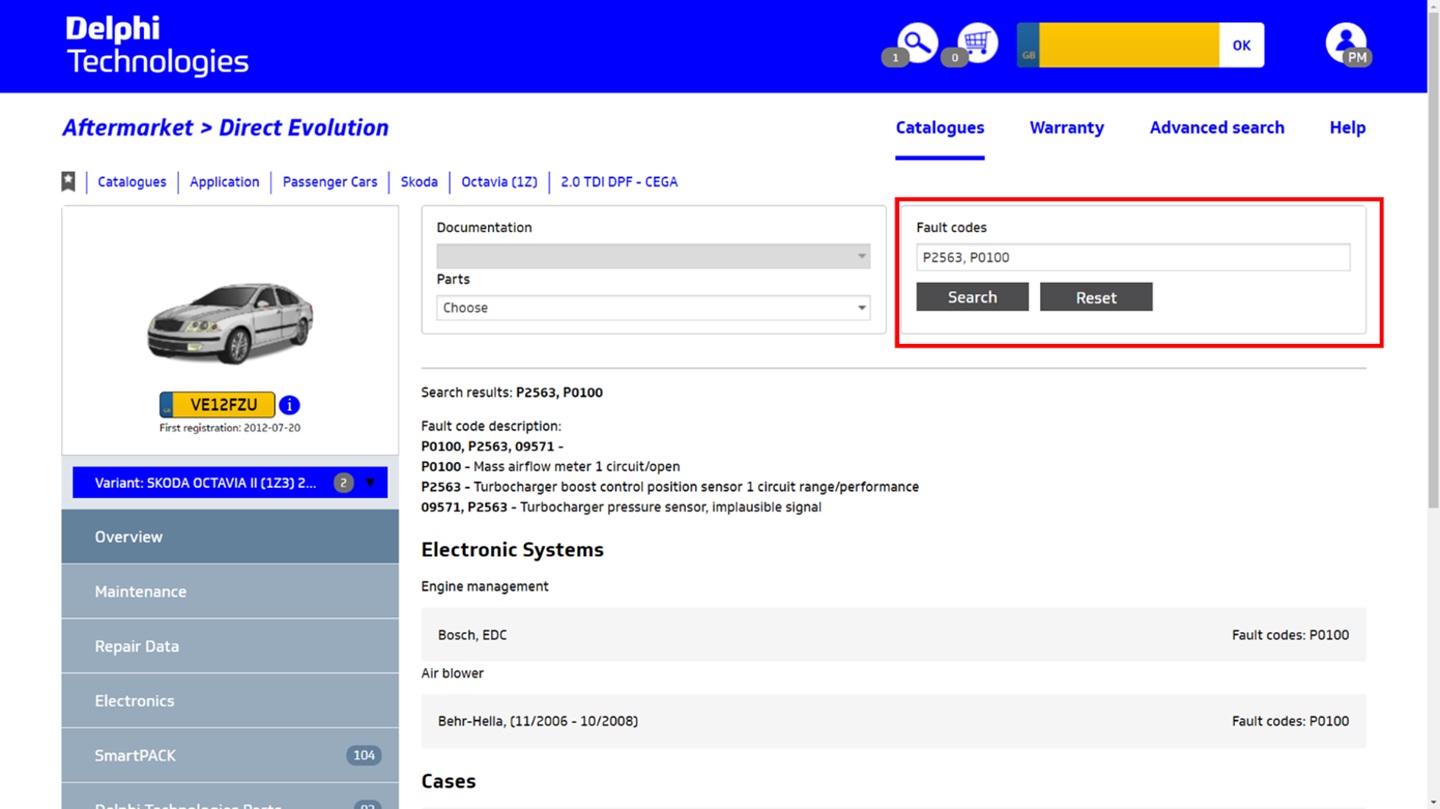1440x809 pixels.
Task: Open the disabled Documentation dropdown
Action: point(653,257)
